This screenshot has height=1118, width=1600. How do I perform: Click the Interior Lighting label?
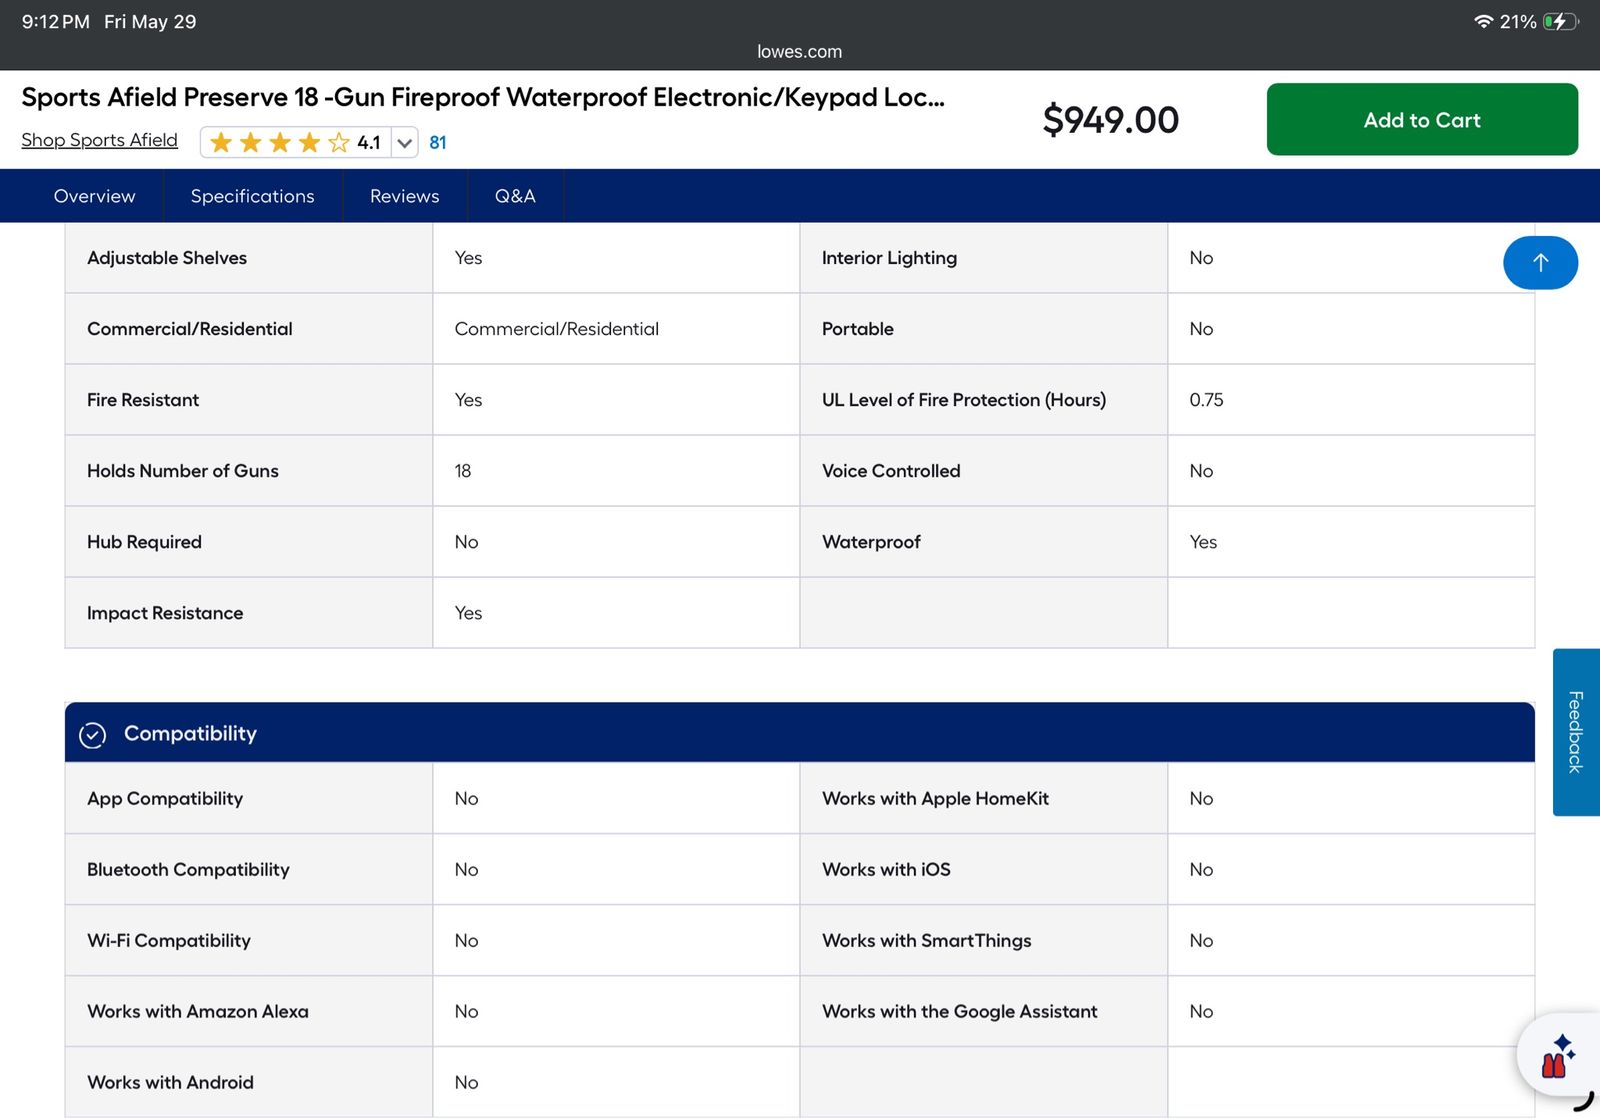(x=889, y=258)
